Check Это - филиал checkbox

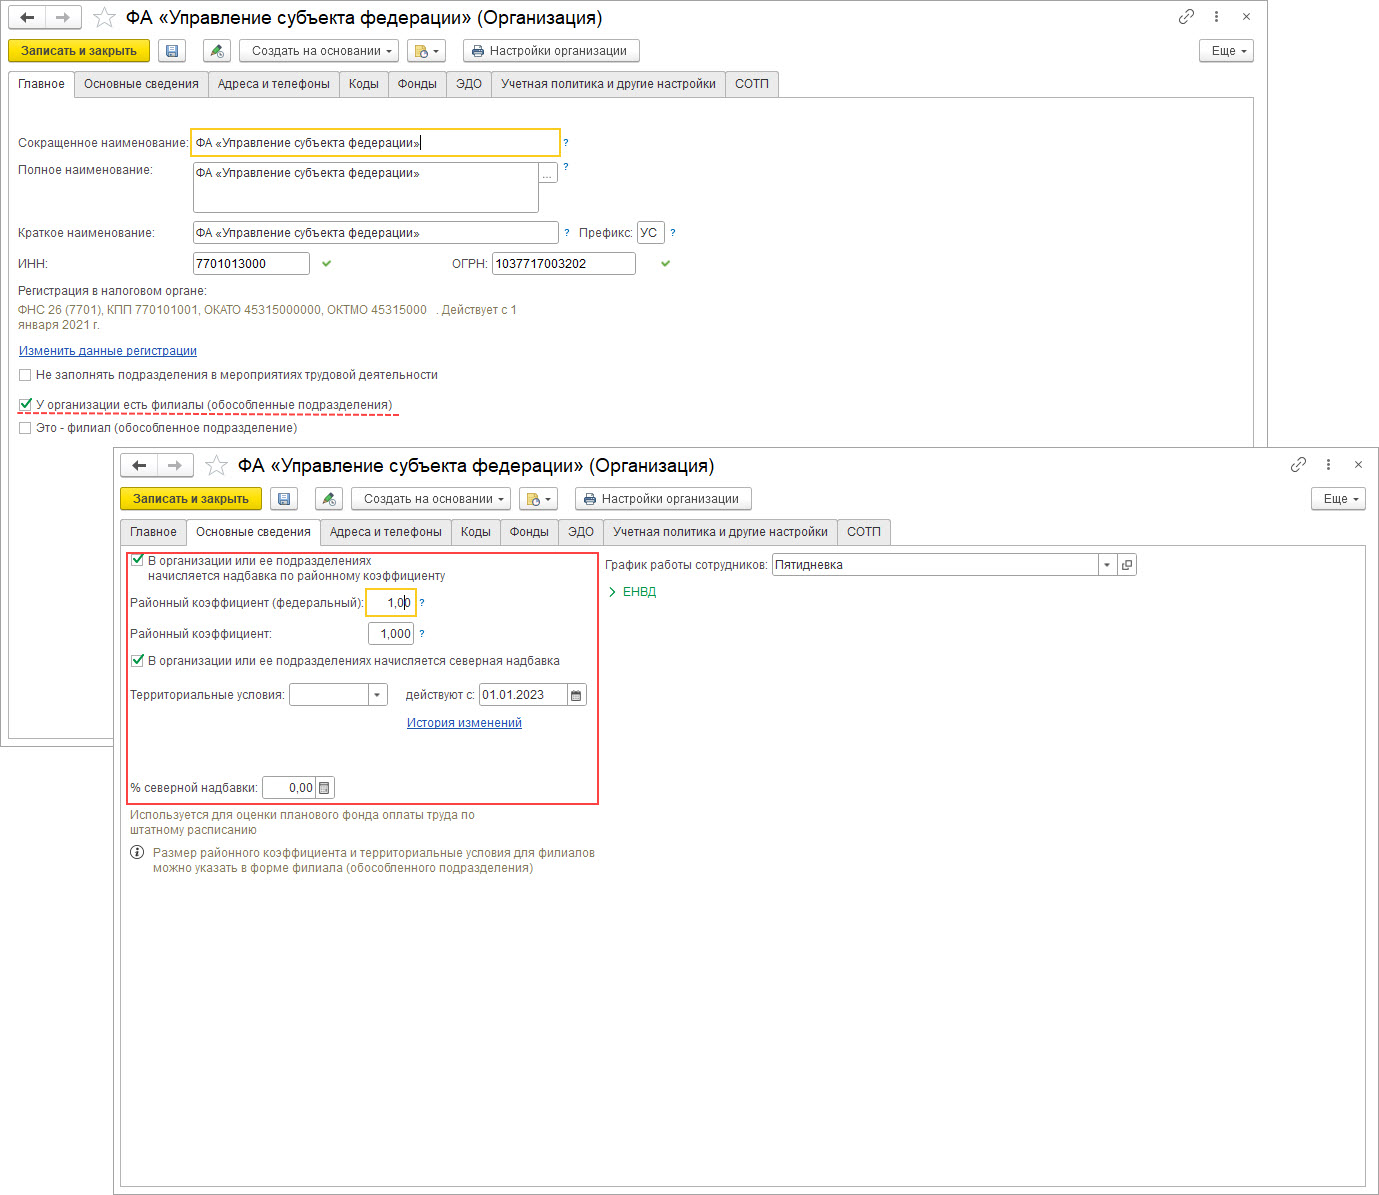25,428
